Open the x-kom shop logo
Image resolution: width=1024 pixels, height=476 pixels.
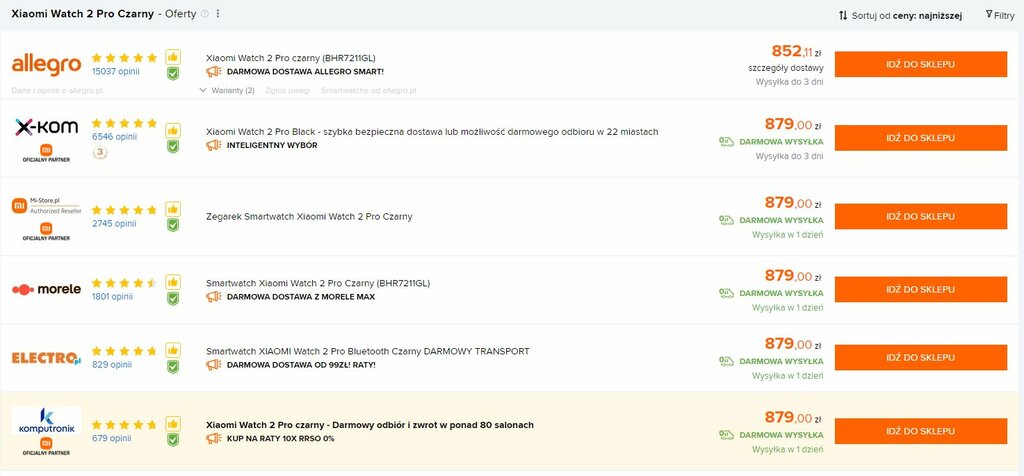click(46, 127)
